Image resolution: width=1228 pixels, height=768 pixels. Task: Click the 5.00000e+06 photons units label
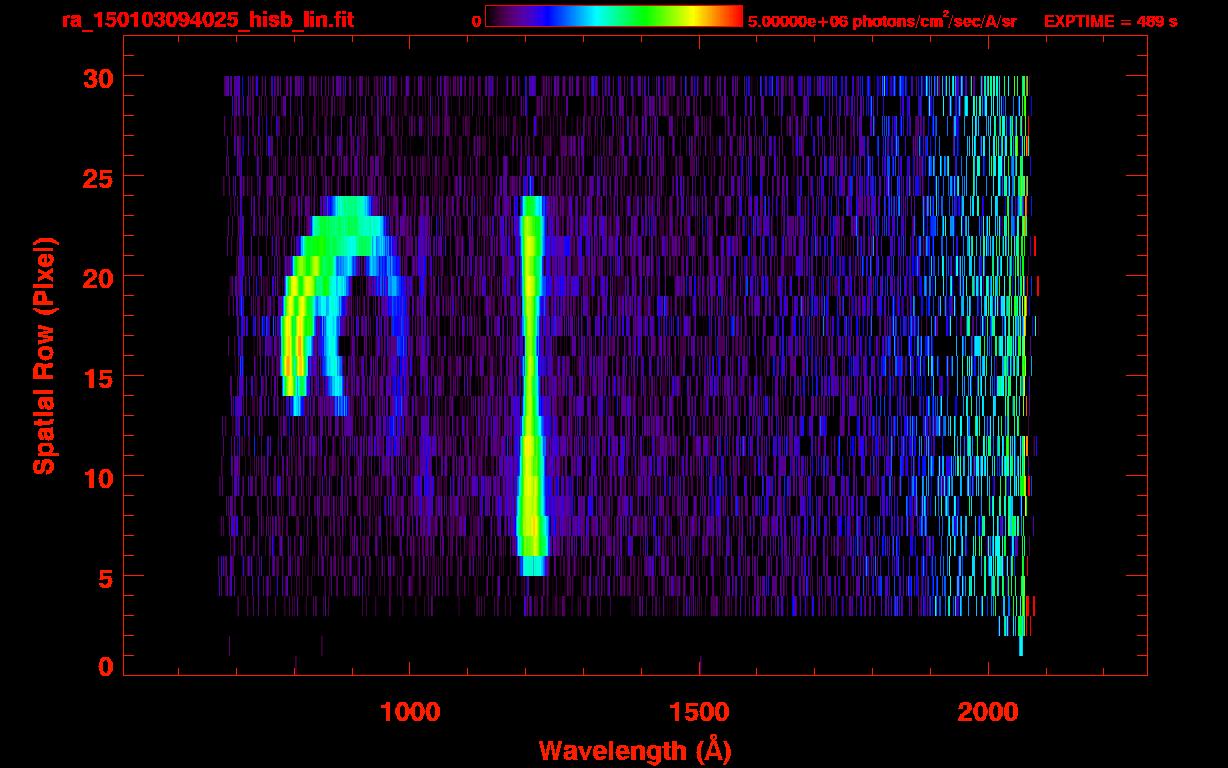tap(882, 20)
